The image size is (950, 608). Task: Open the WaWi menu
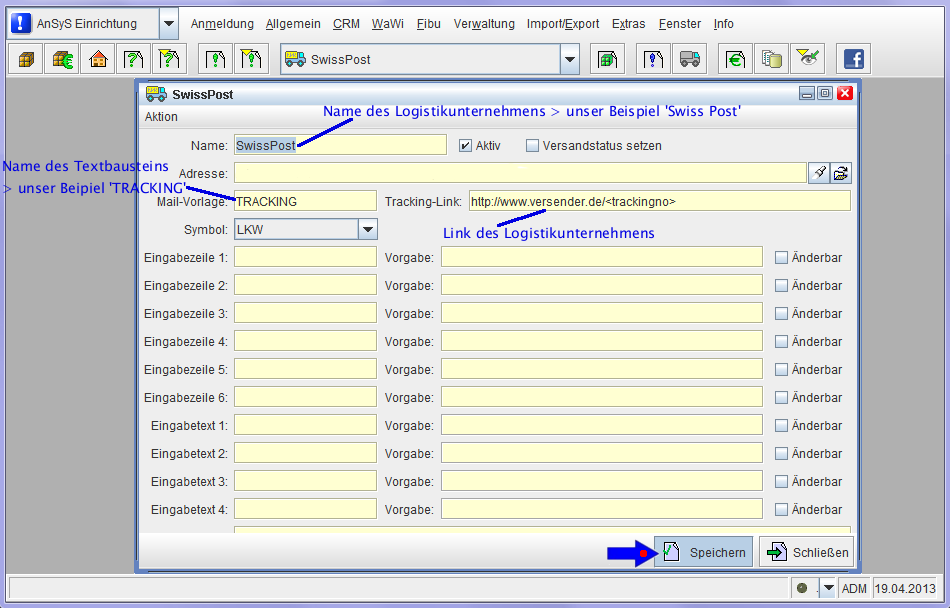[381, 24]
